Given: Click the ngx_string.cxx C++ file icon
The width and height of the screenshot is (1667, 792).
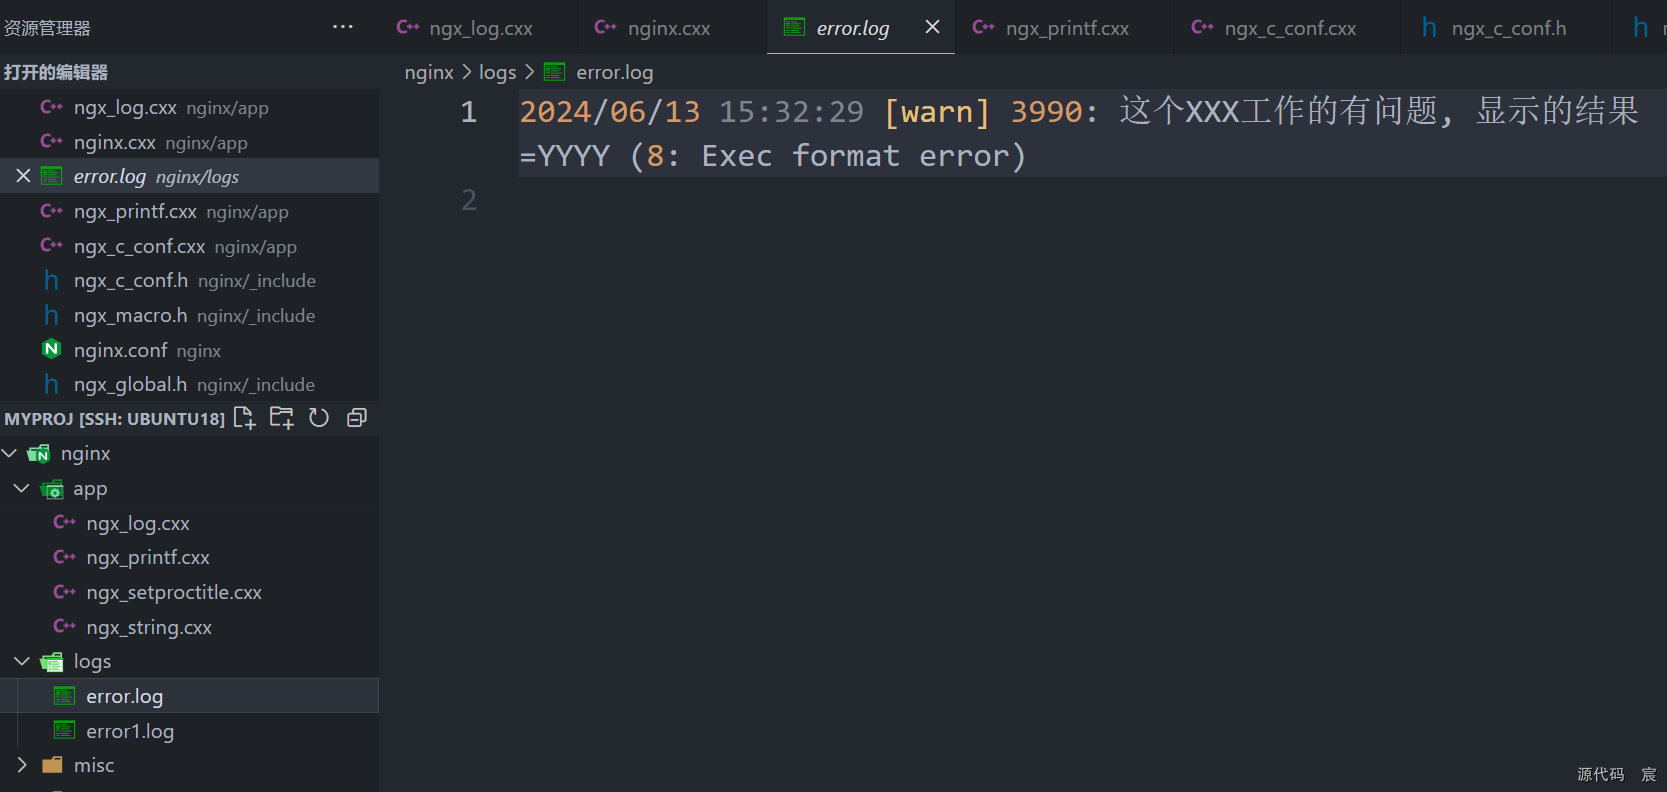Looking at the screenshot, I should click(x=64, y=626).
